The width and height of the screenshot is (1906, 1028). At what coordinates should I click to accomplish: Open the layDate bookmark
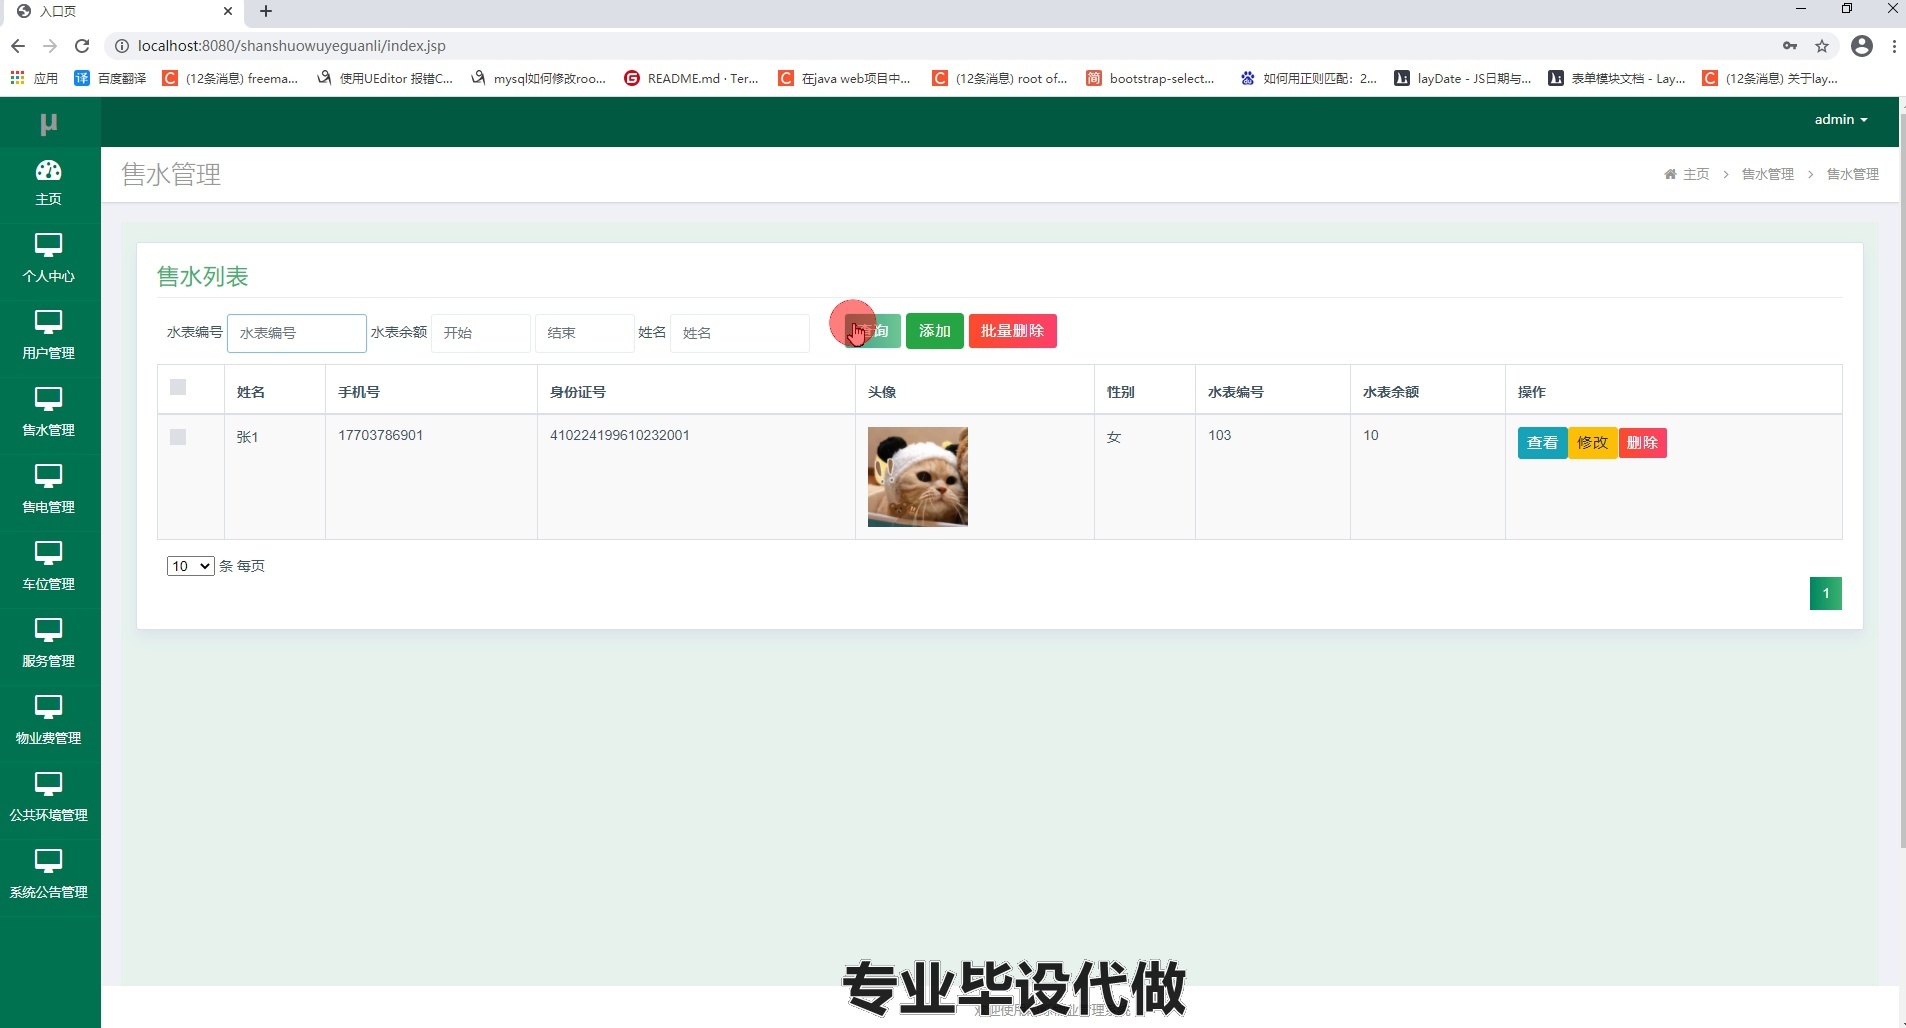pyautogui.click(x=1462, y=78)
